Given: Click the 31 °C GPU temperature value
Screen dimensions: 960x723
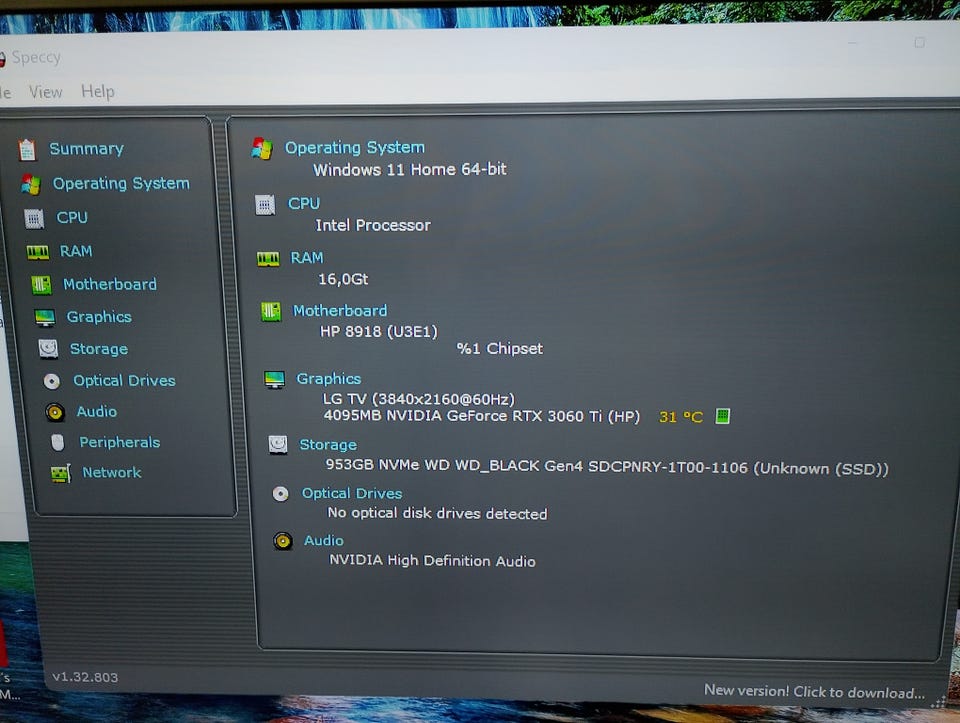Looking at the screenshot, I should click(680, 417).
